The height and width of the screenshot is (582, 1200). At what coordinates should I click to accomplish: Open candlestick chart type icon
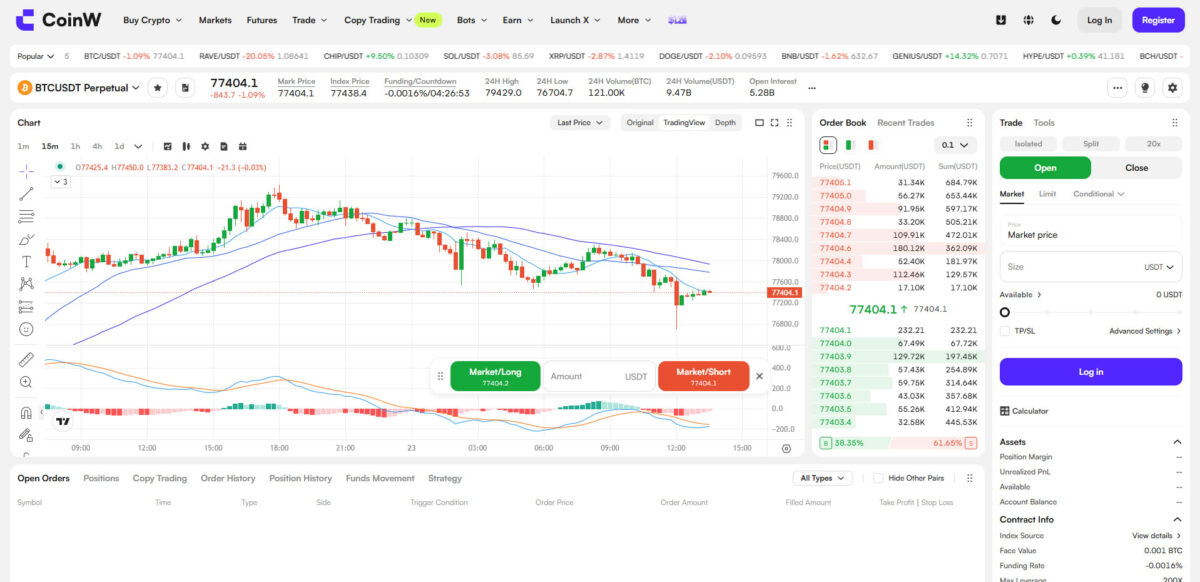click(186, 146)
